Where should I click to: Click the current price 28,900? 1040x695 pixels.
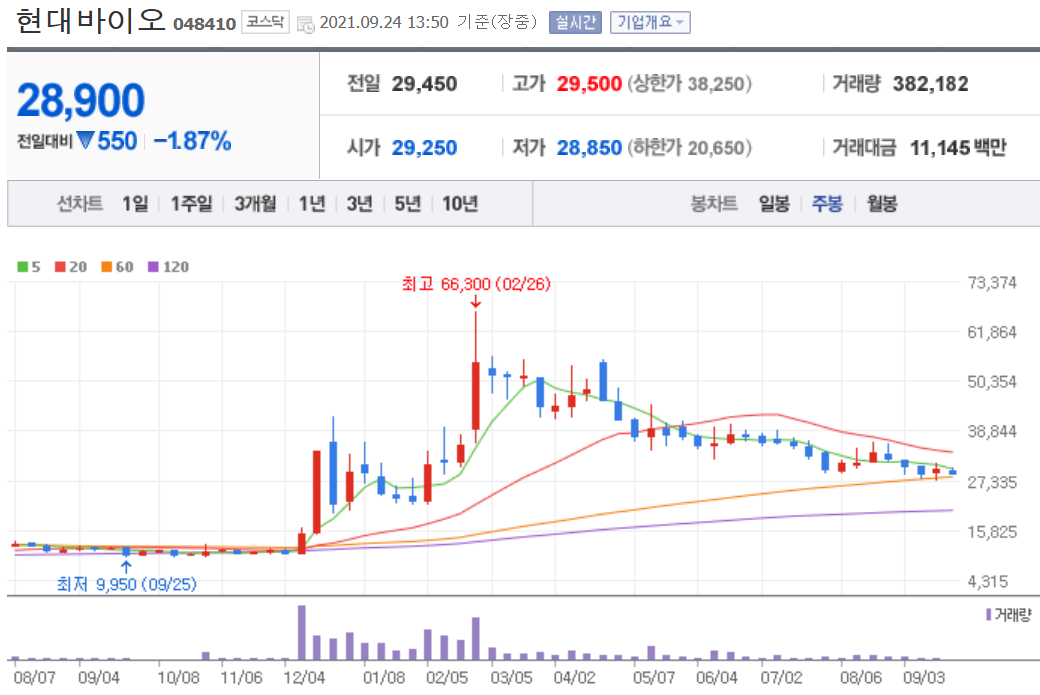point(80,101)
